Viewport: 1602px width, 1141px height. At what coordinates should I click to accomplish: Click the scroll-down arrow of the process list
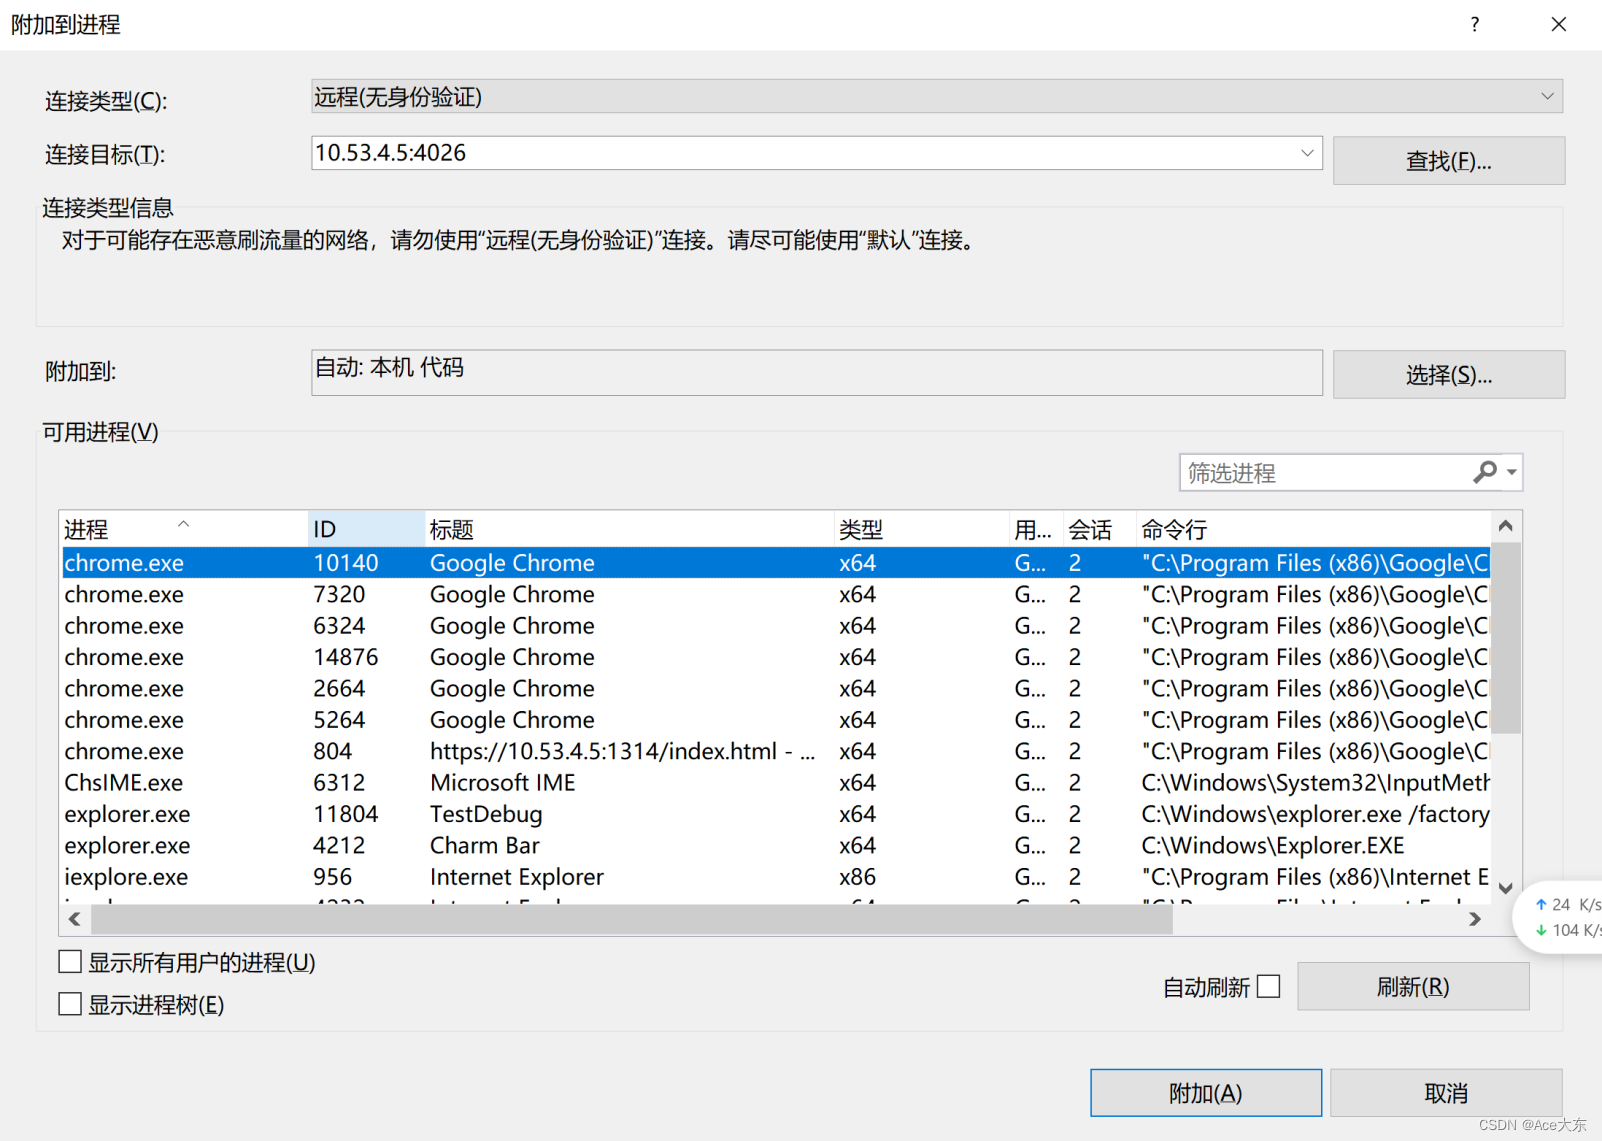(1505, 886)
